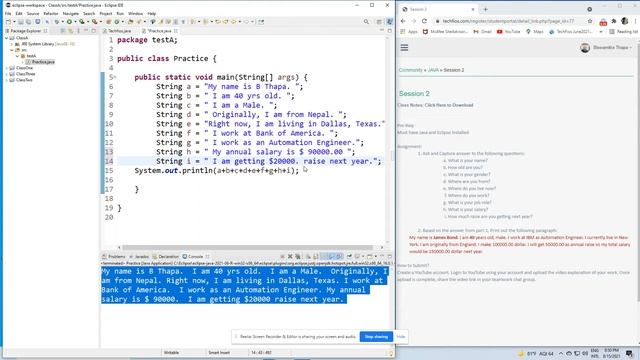640x360 pixels.
Task: Click the Save icon in Eclipse toolbar
Action: tap(21, 22)
